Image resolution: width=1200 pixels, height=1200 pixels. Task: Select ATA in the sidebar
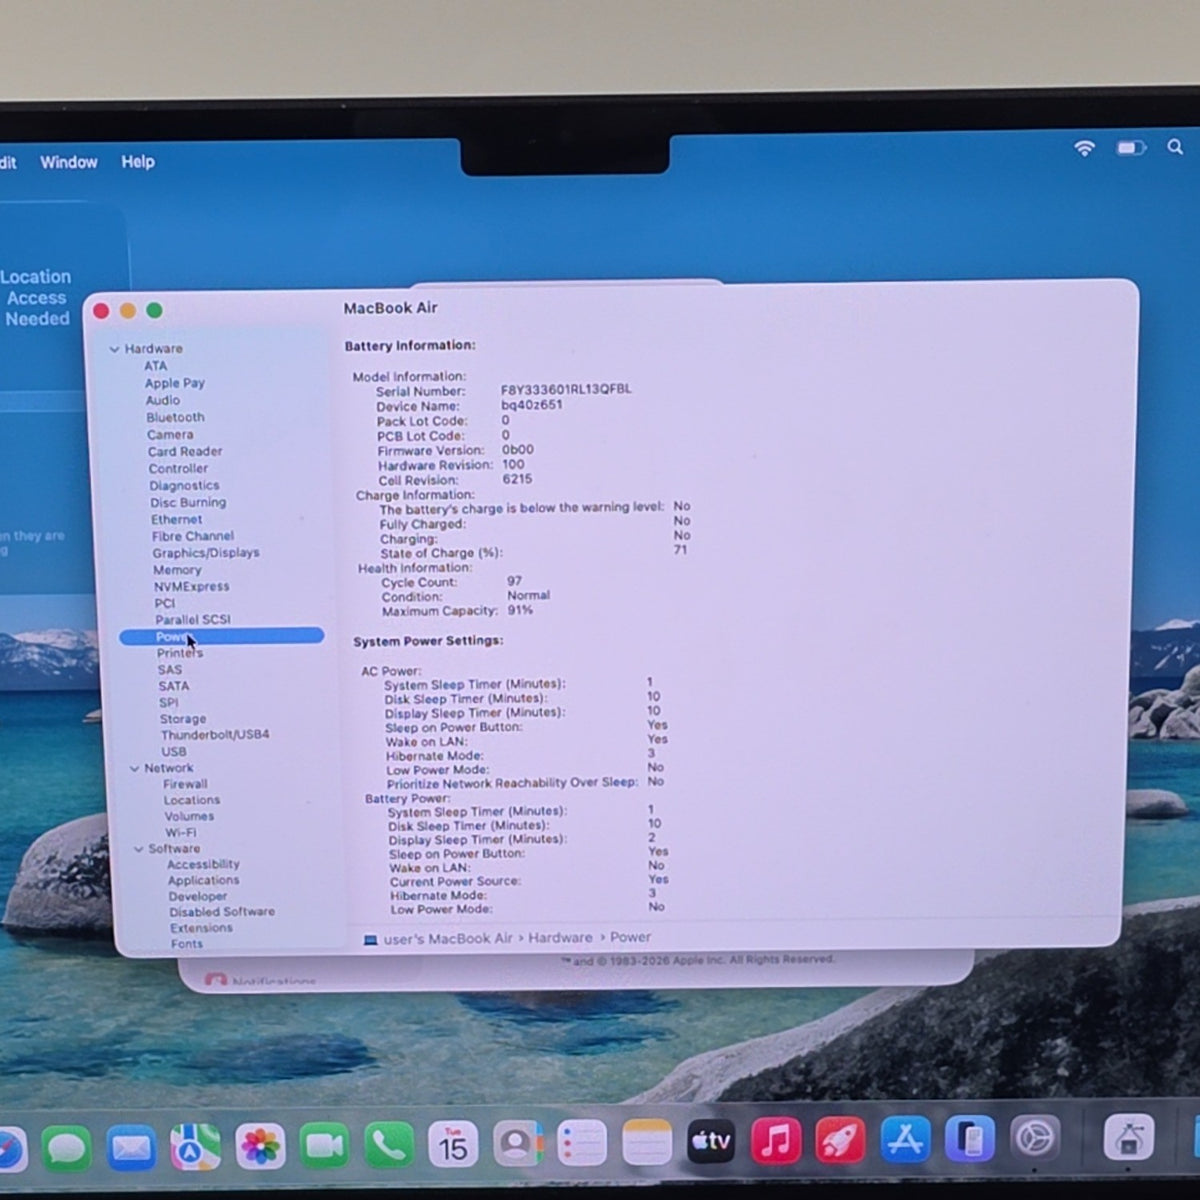click(155, 366)
